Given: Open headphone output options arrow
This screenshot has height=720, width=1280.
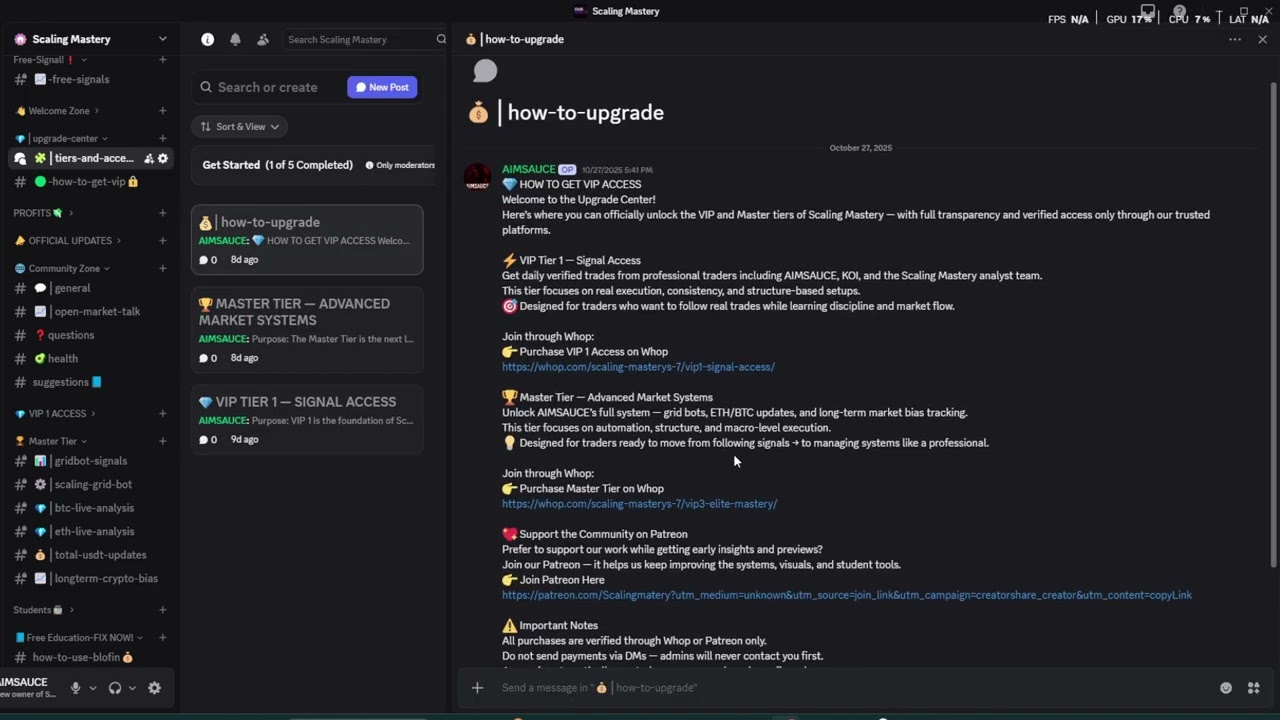Looking at the screenshot, I should click(131, 688).
